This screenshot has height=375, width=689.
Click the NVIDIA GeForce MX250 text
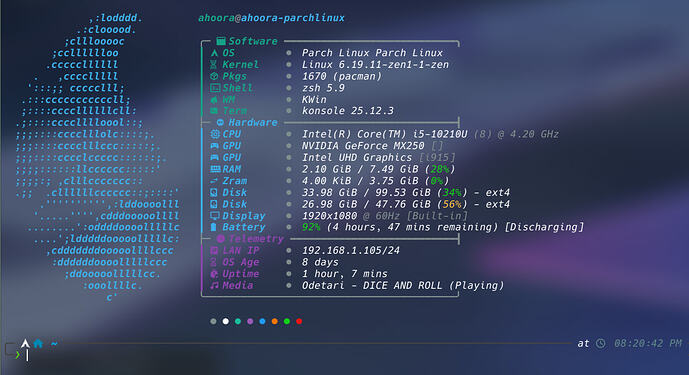363,146
